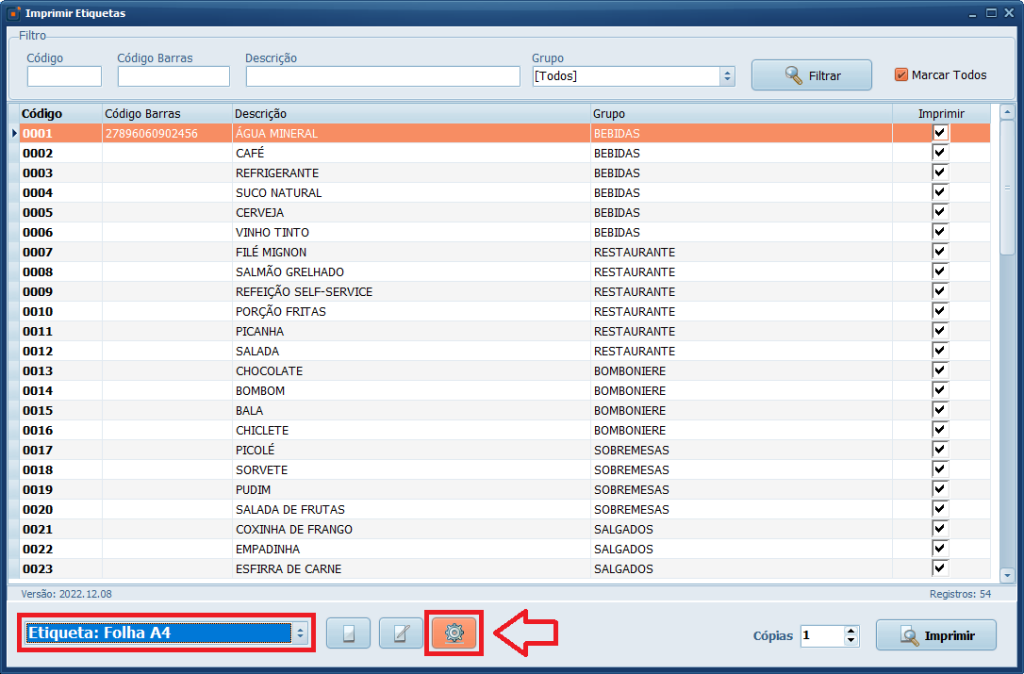The width and height of the screenshot is (1024, 674).
Task: Open the label settings gear icon
Action: (x=453, y=633)
